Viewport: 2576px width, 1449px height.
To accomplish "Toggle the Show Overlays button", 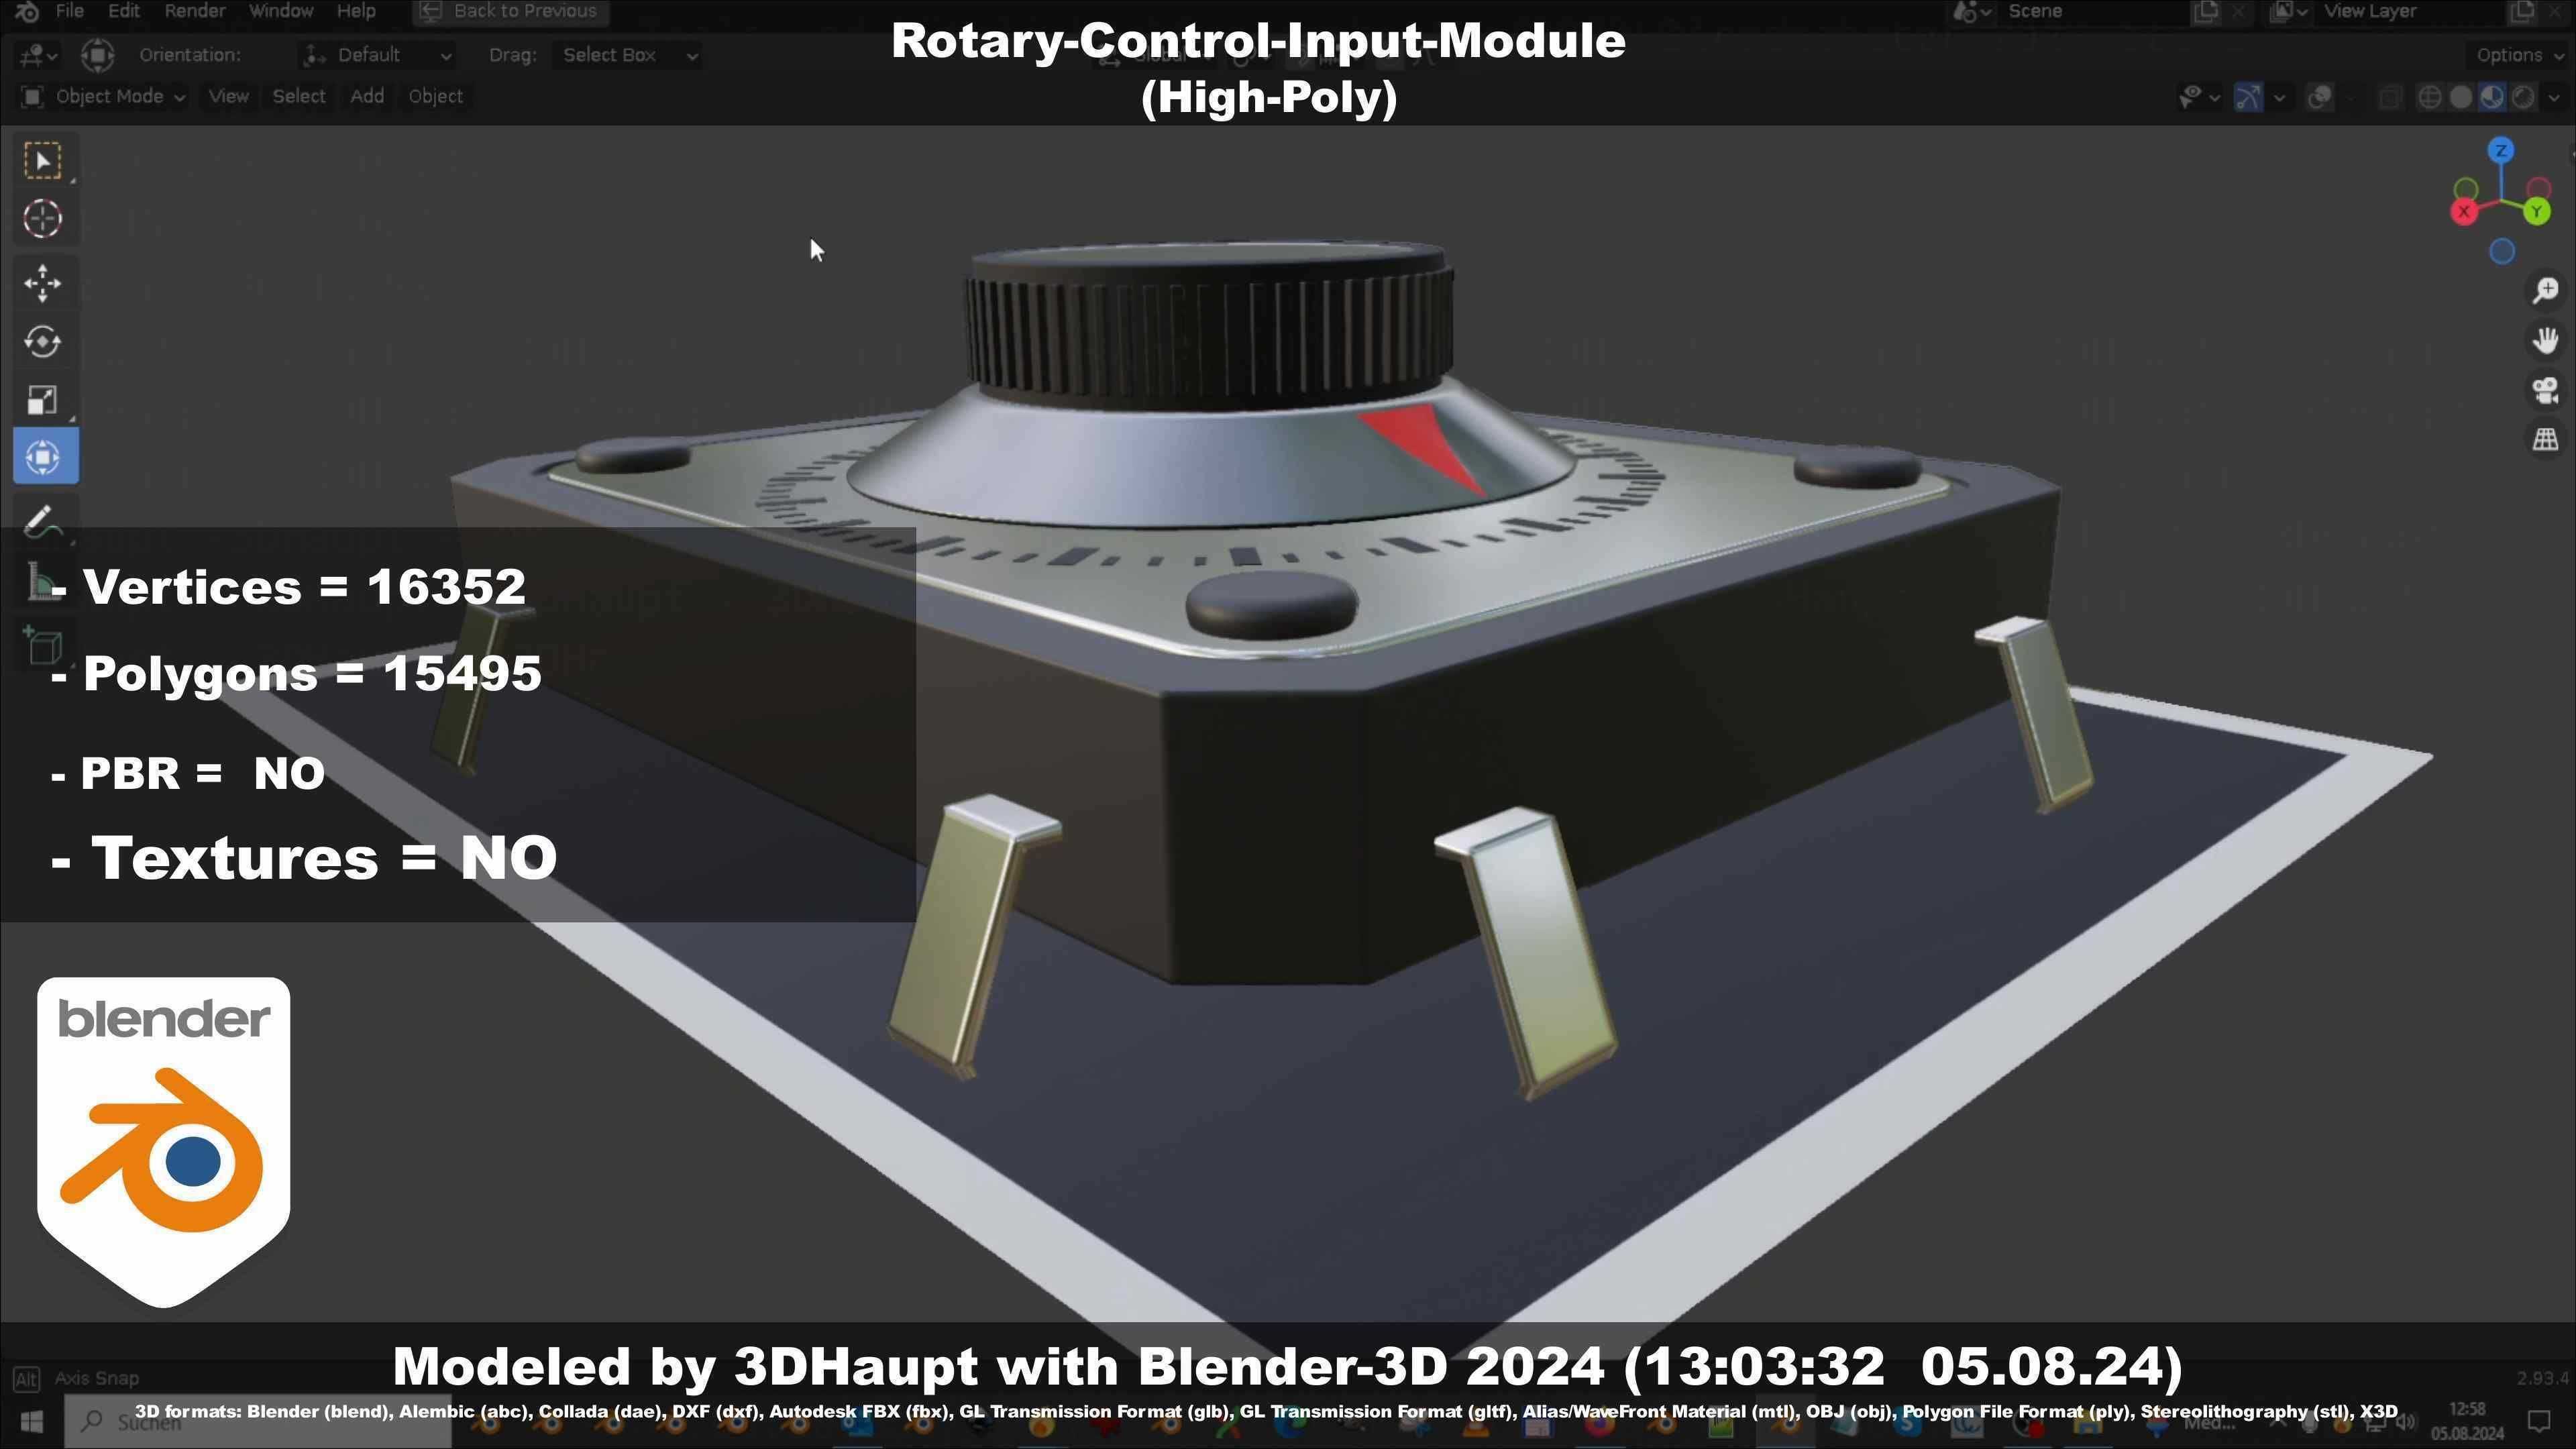I will click(x=2320, y=97).
